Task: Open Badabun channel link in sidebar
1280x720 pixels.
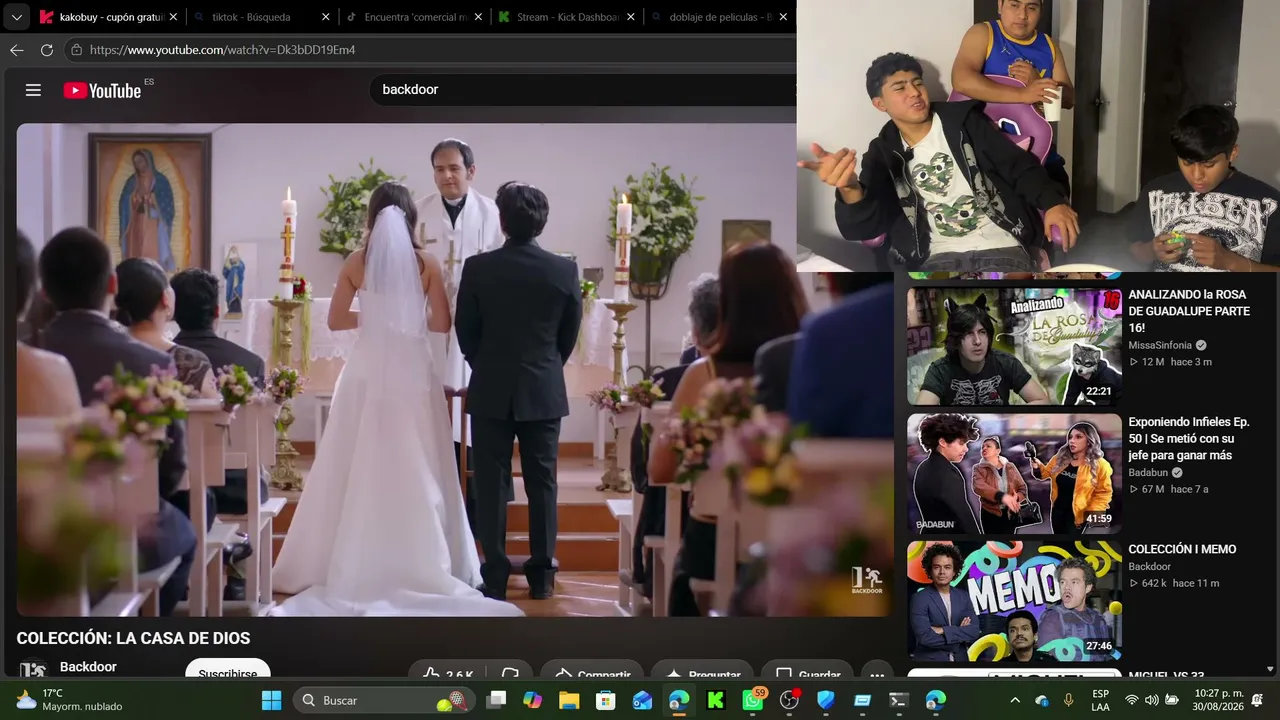Action: (1148, 473)
